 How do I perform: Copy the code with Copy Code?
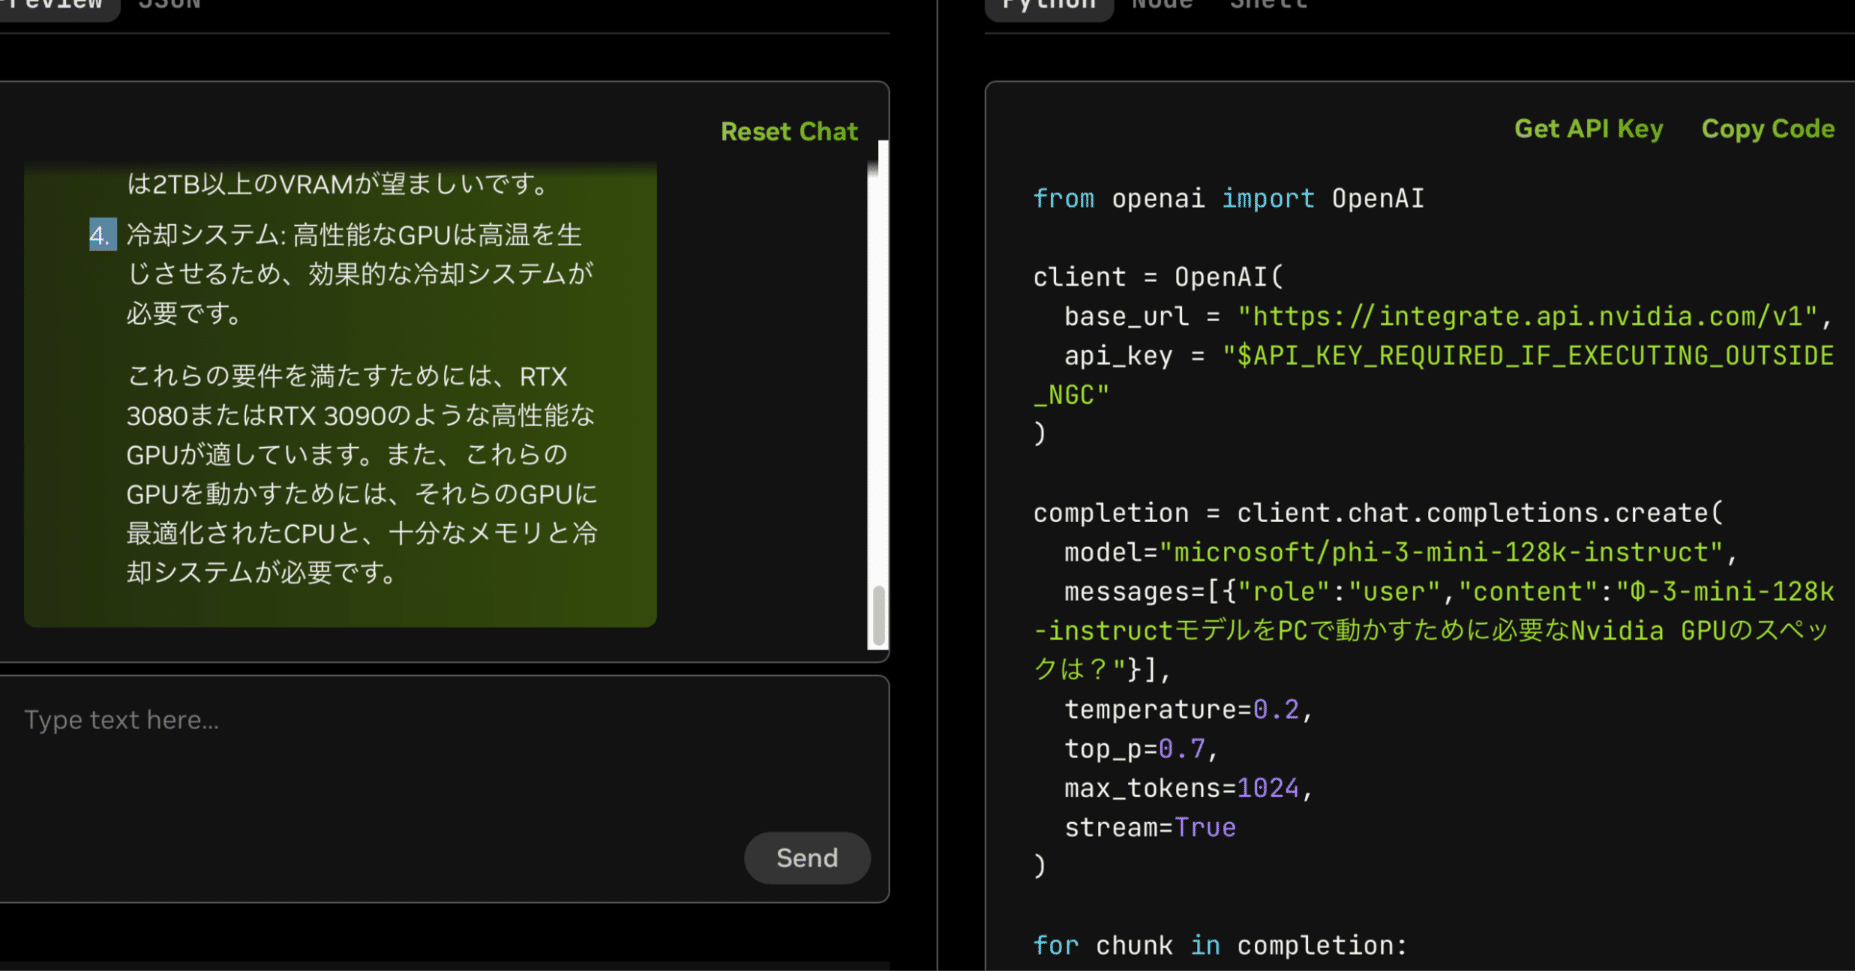point(1768,129)
